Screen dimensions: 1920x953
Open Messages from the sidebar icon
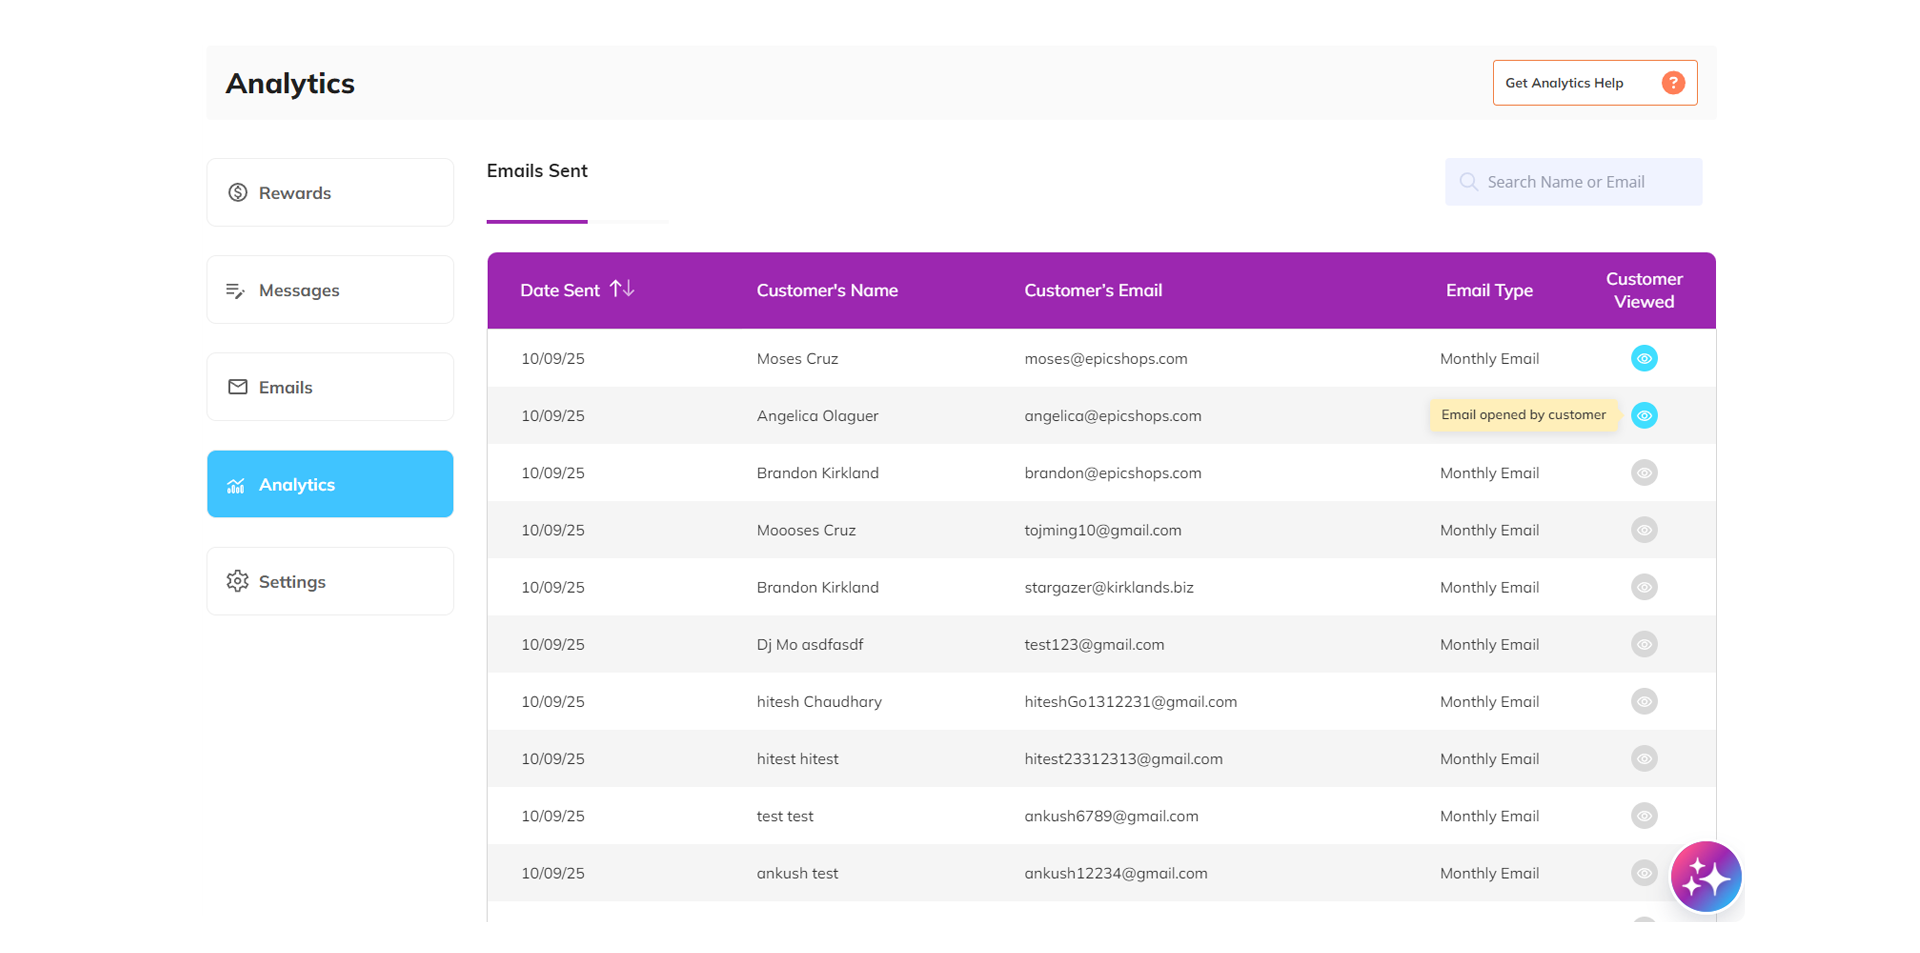coord(236,290)
